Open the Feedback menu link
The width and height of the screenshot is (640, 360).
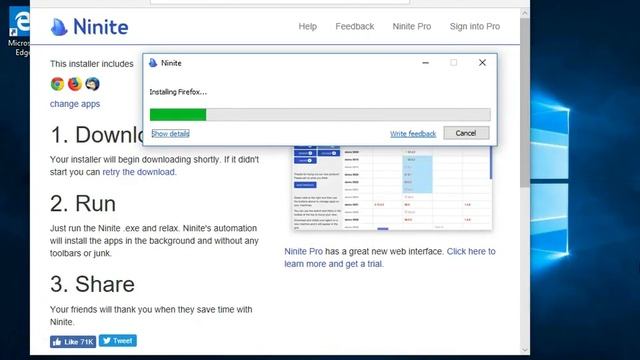point(355,27)
